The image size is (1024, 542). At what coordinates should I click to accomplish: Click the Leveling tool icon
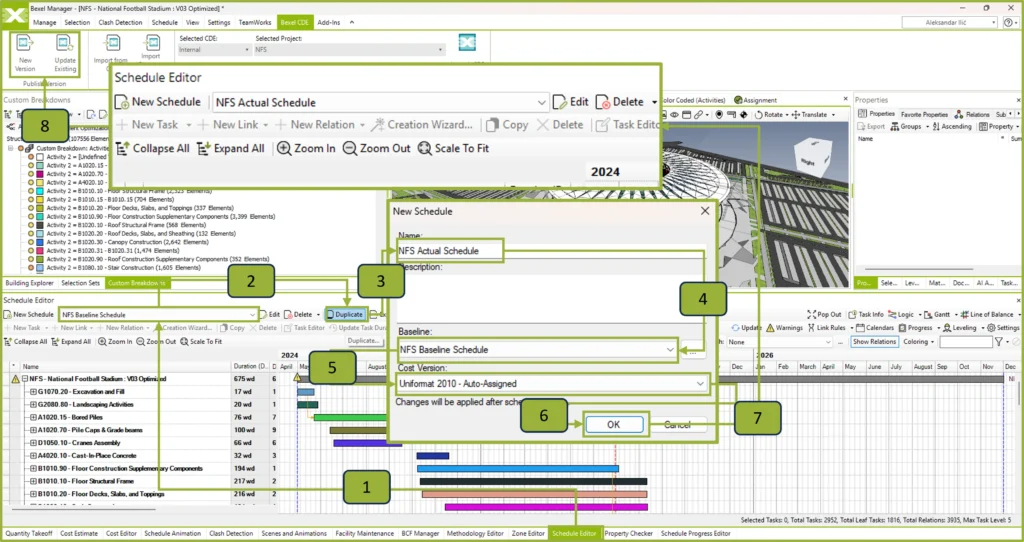pyautogui.click(x=947, y=327)
